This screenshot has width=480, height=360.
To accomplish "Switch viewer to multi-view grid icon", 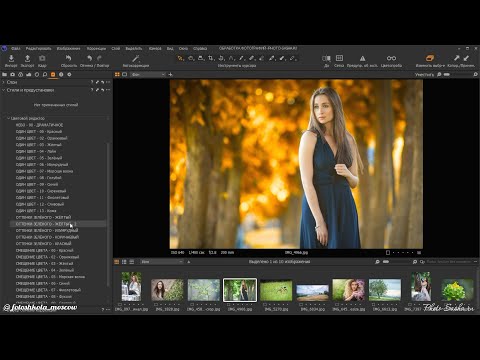I will pyautogui.click(x=117, y=75).
